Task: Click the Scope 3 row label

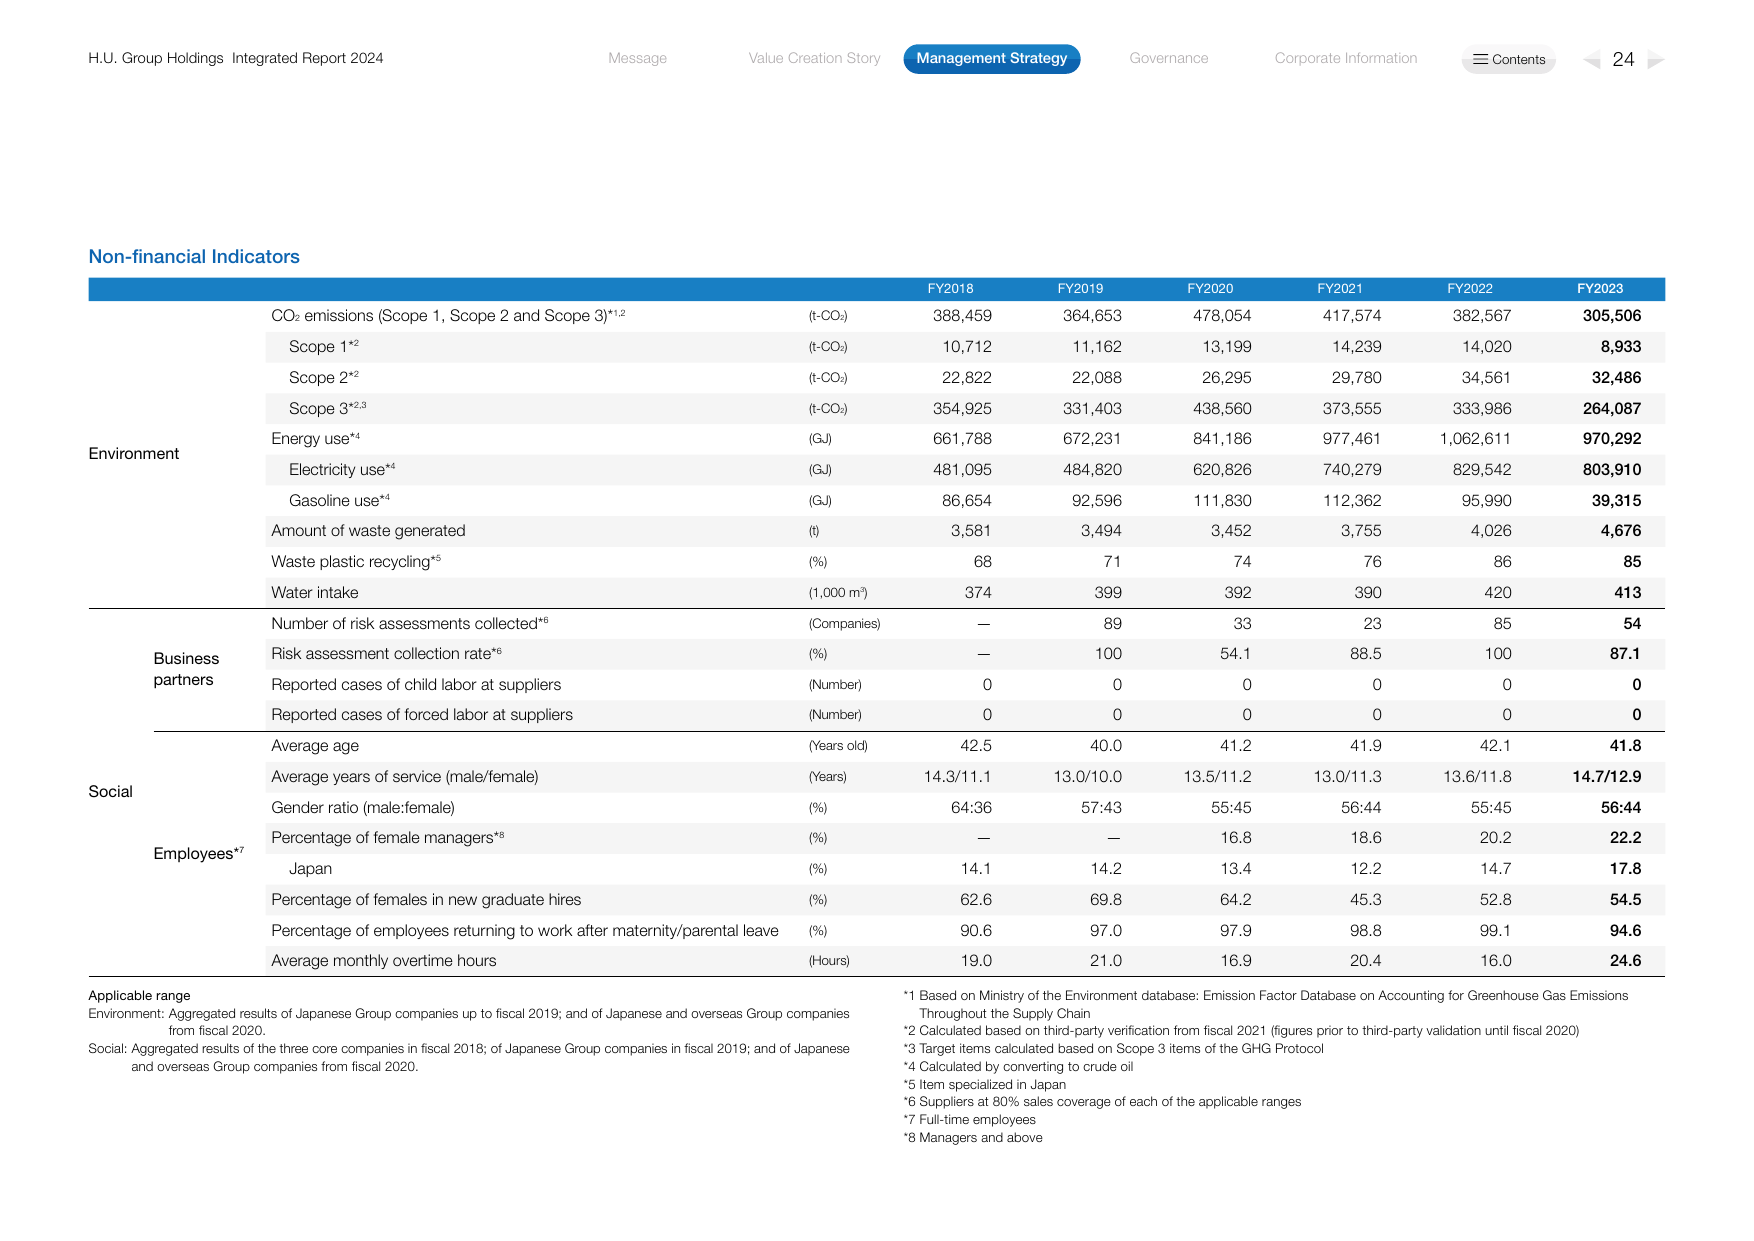Action: [327, 408]
